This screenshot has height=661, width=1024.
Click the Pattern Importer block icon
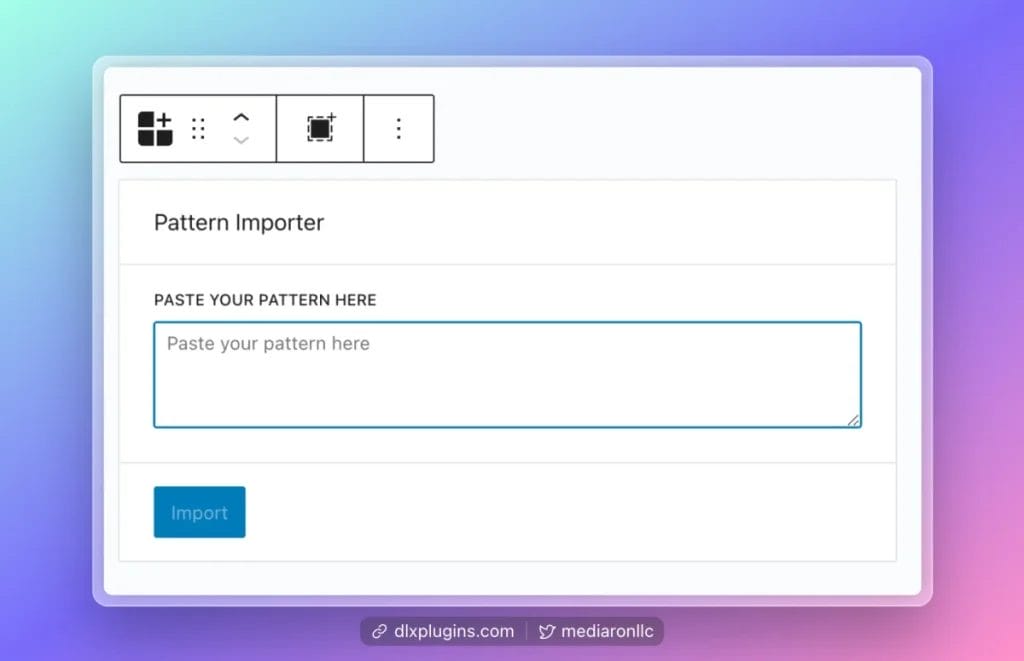[155, 129]
